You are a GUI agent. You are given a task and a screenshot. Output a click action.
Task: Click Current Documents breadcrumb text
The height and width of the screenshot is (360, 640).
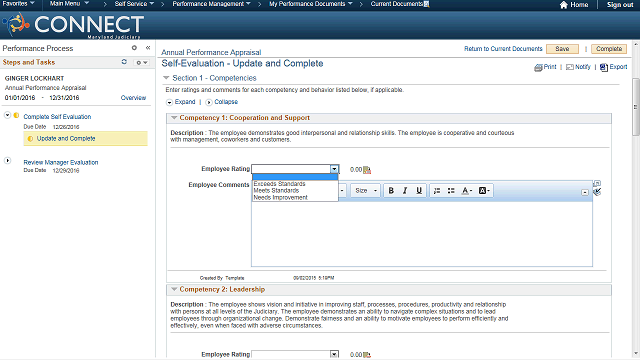396,4
